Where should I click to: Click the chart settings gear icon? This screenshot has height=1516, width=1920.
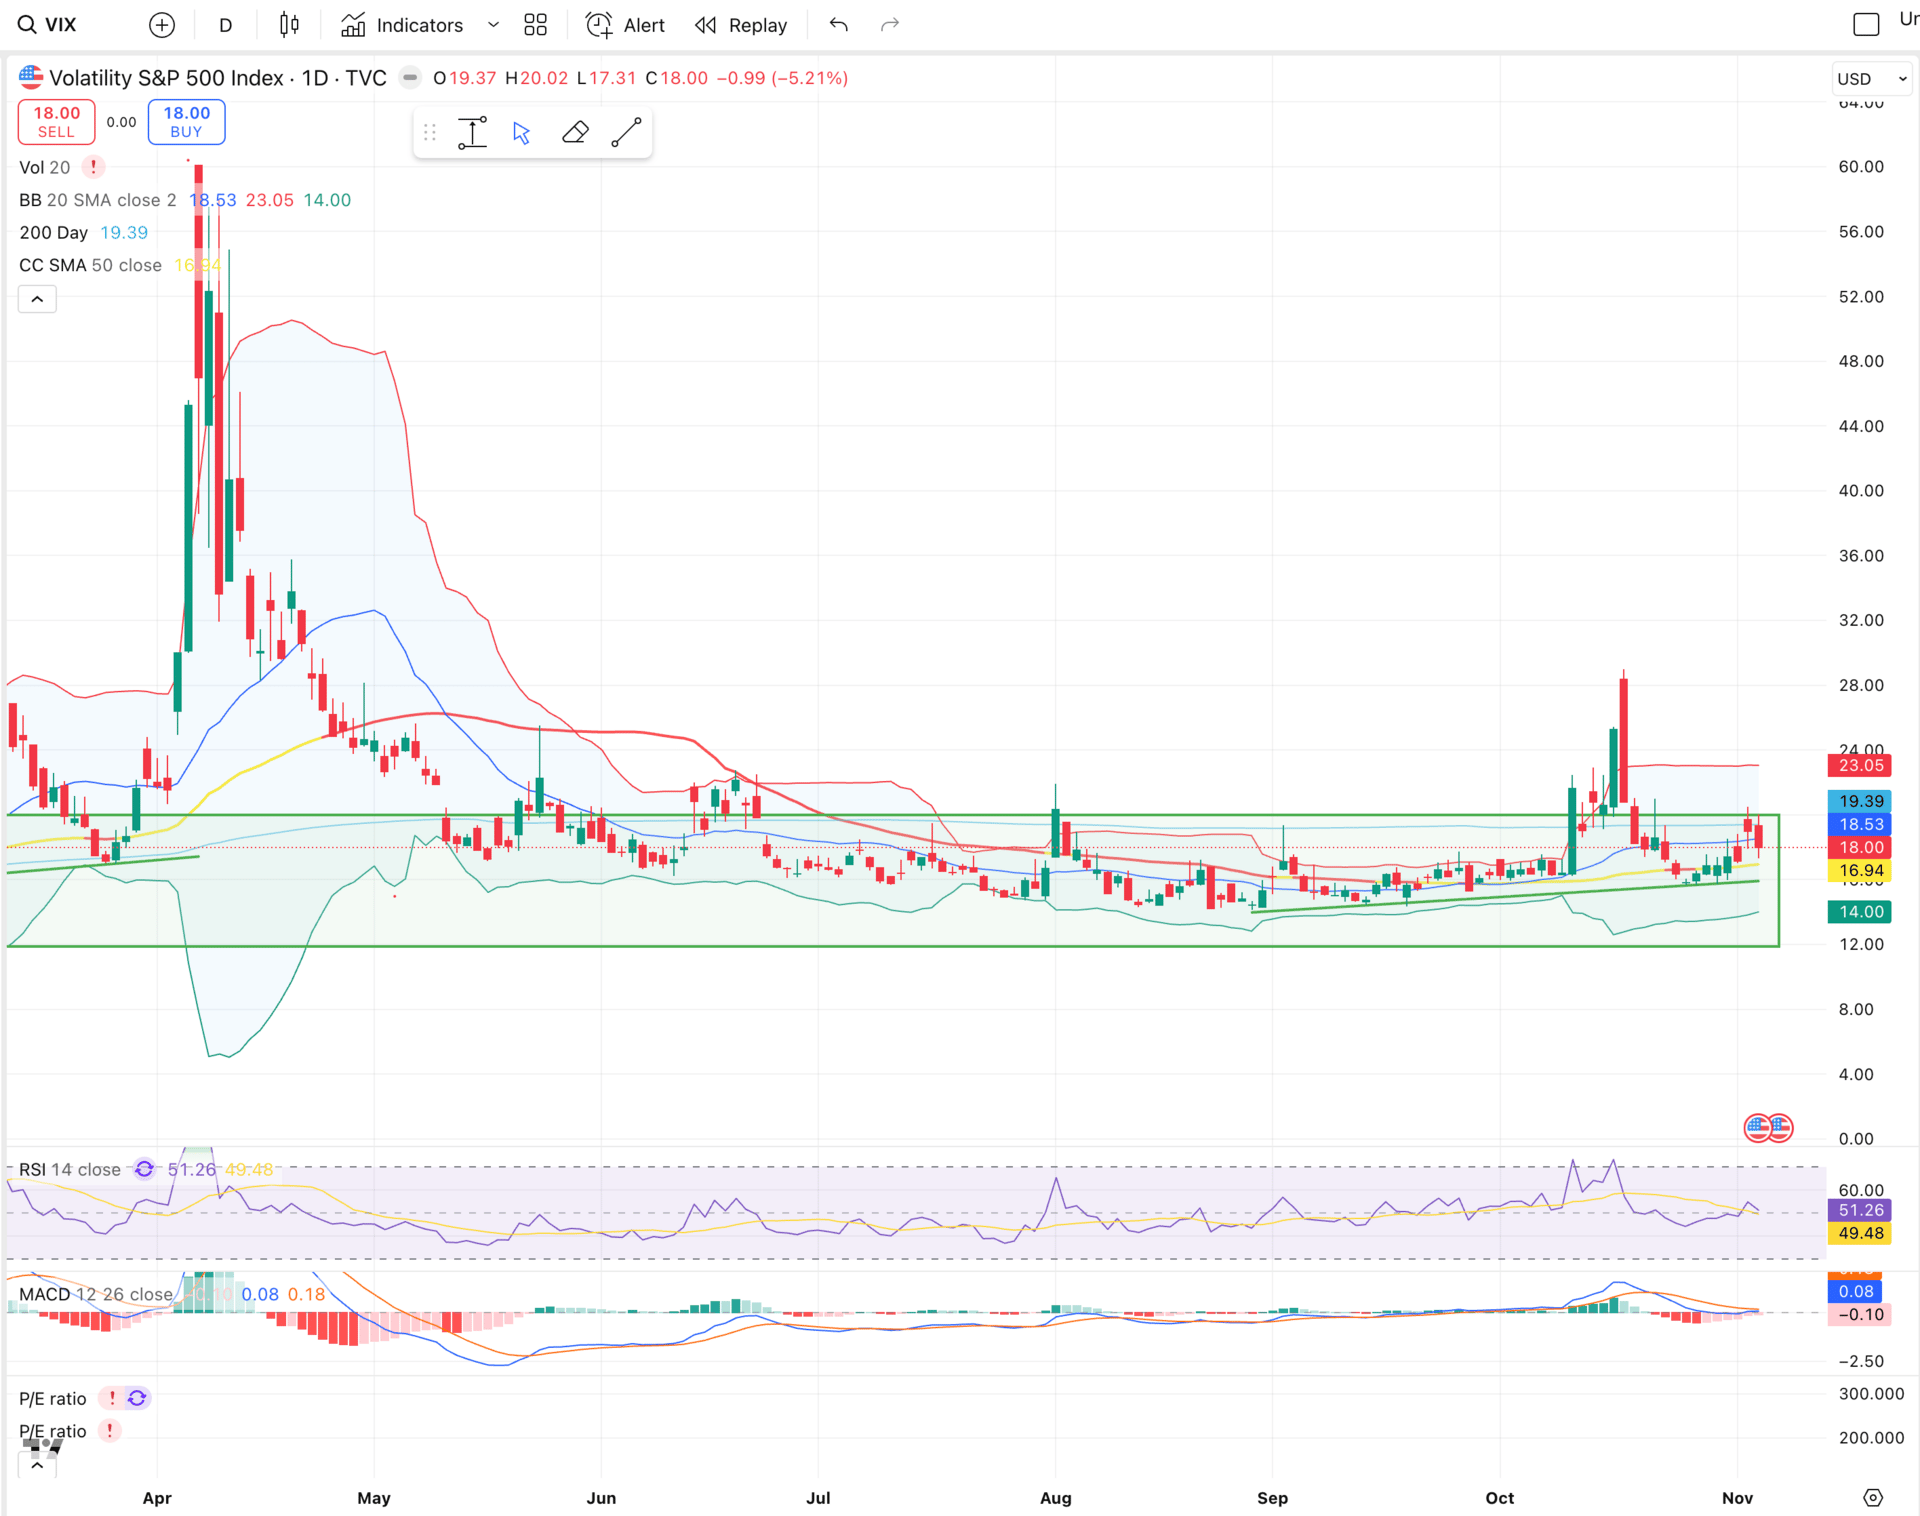click(1873, 1497)
